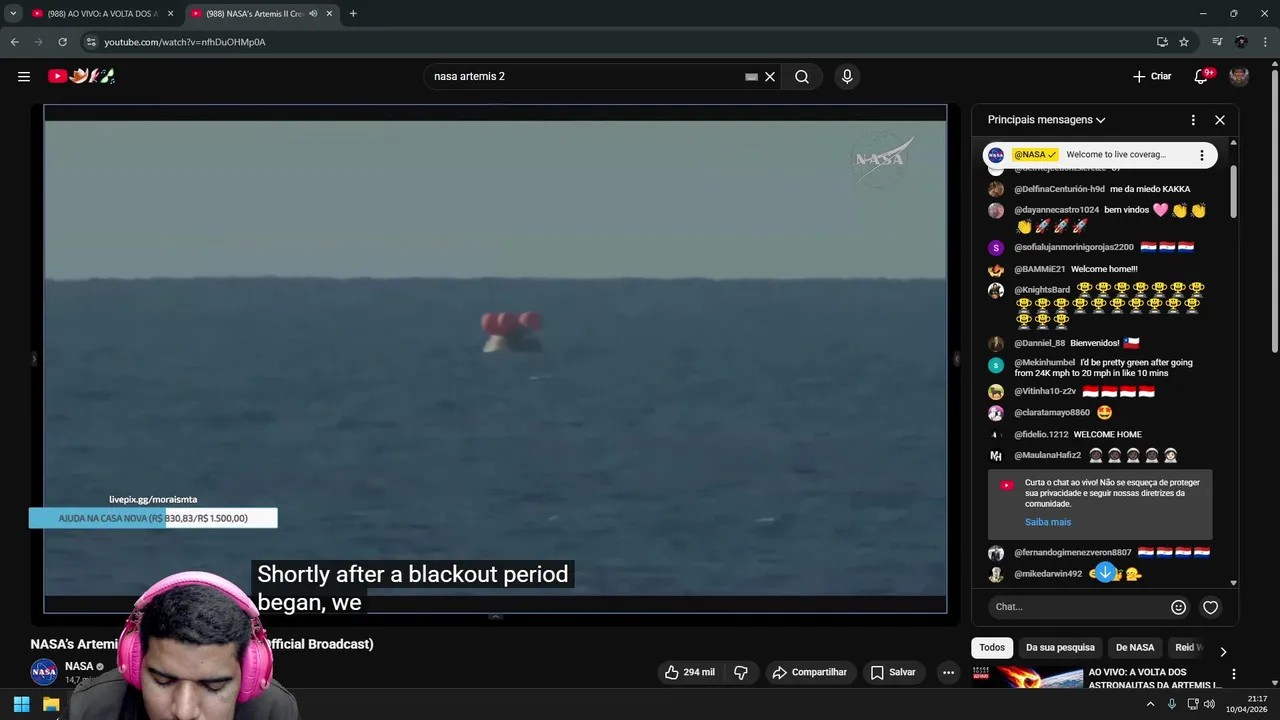Bookmark this page with the star
Image resolution: width=1280 pixels, height=720 pixels.
[x=1184, y=42]
